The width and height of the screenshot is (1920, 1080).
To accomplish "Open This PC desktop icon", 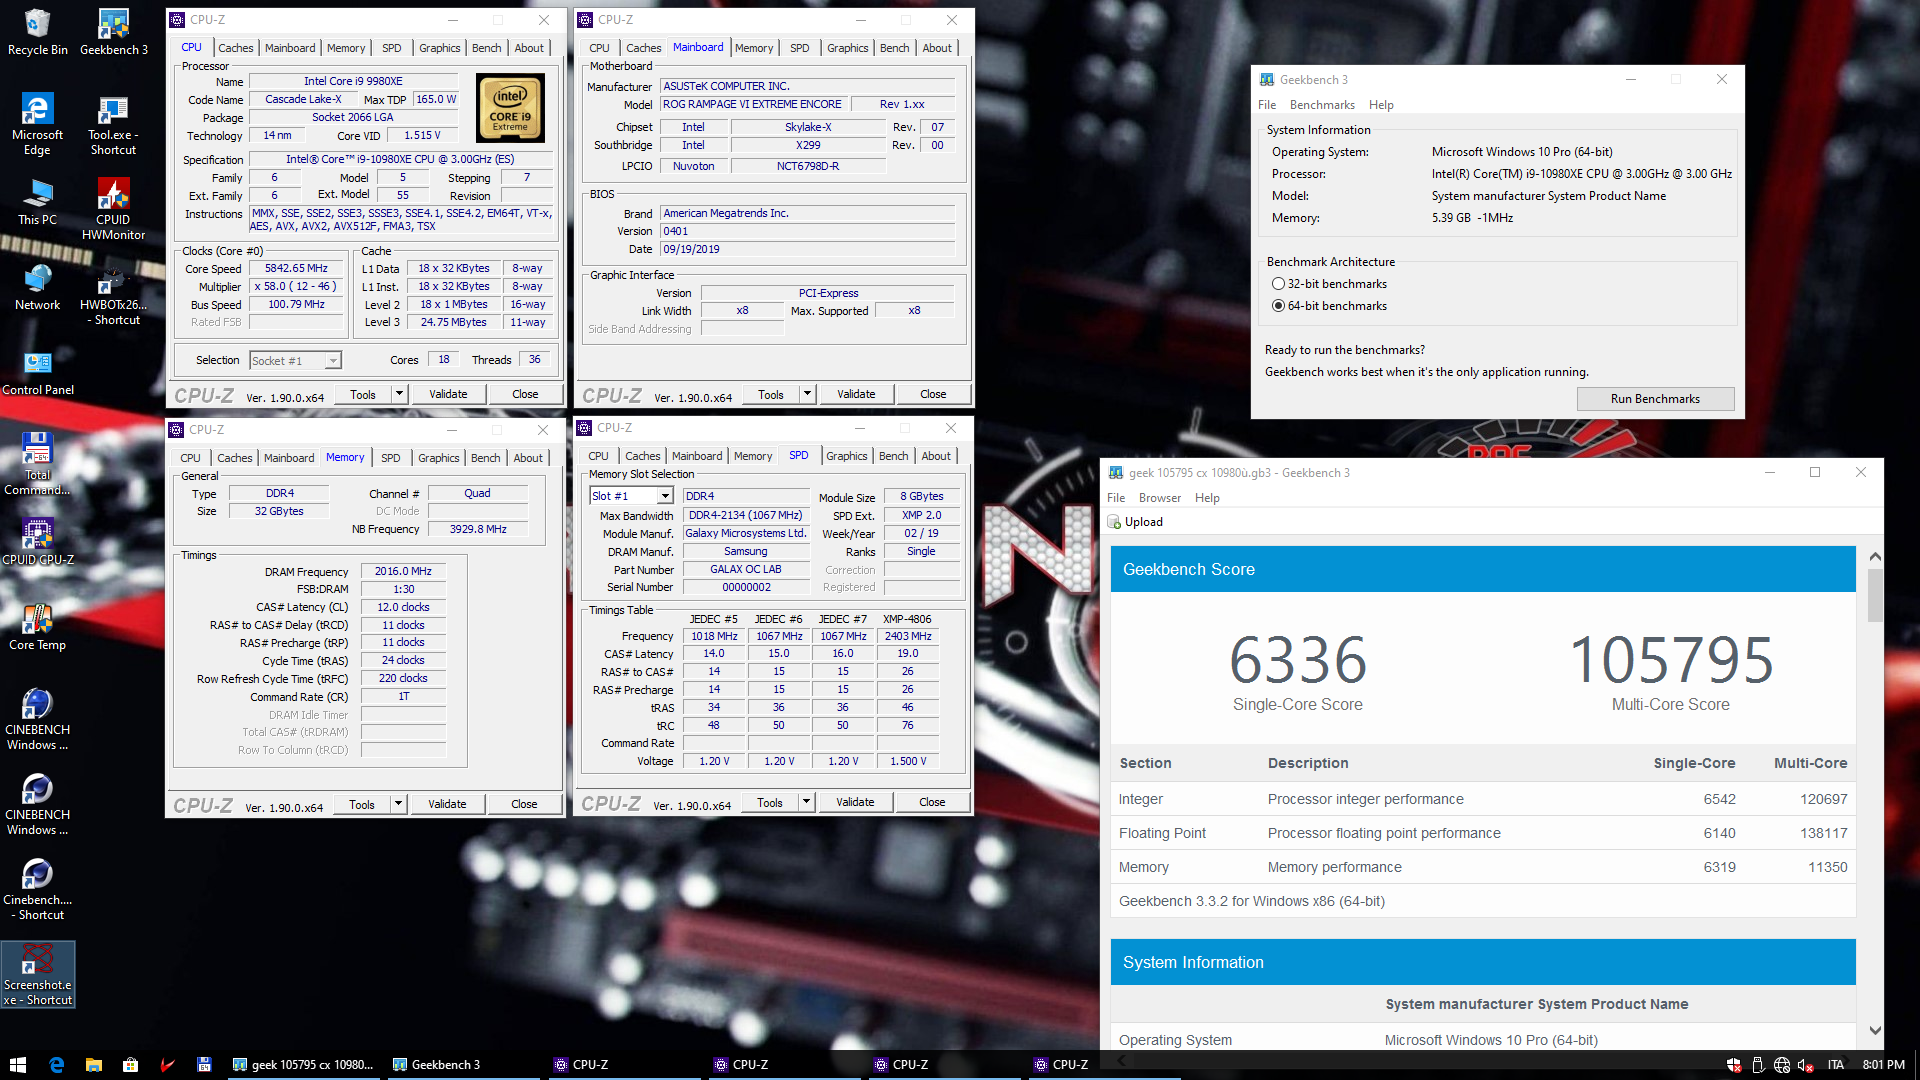I will [x=38, y=201].
